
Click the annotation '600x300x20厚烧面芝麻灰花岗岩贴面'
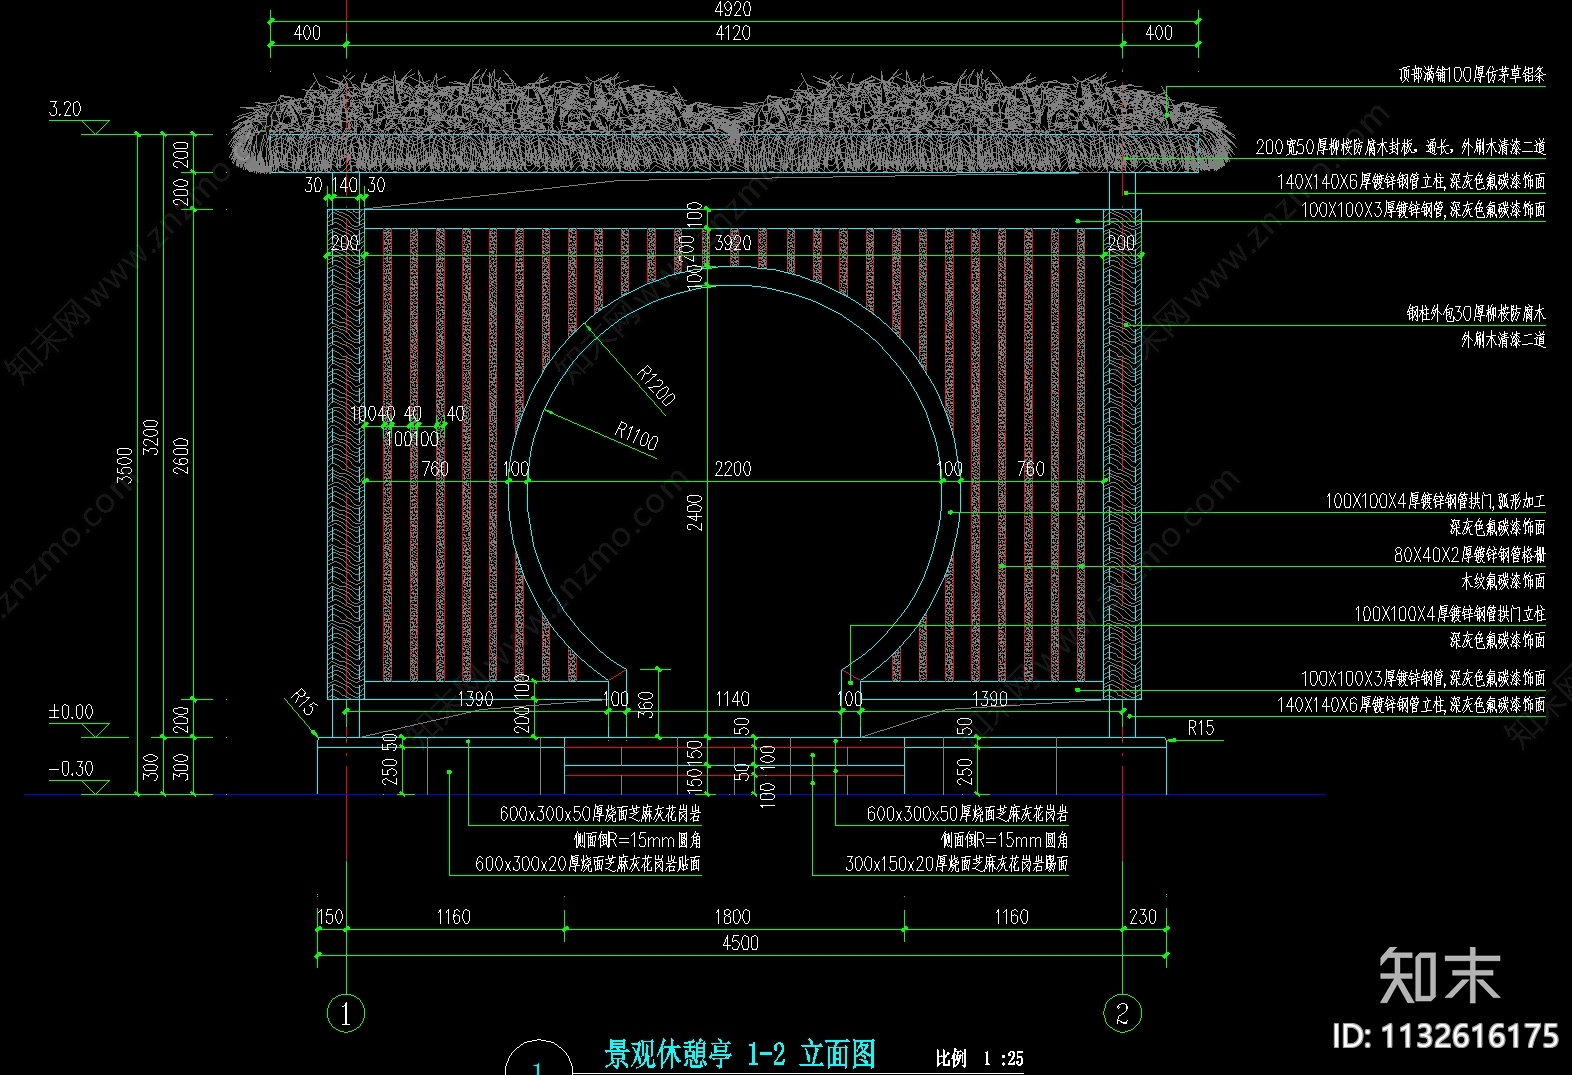(587, 864)
